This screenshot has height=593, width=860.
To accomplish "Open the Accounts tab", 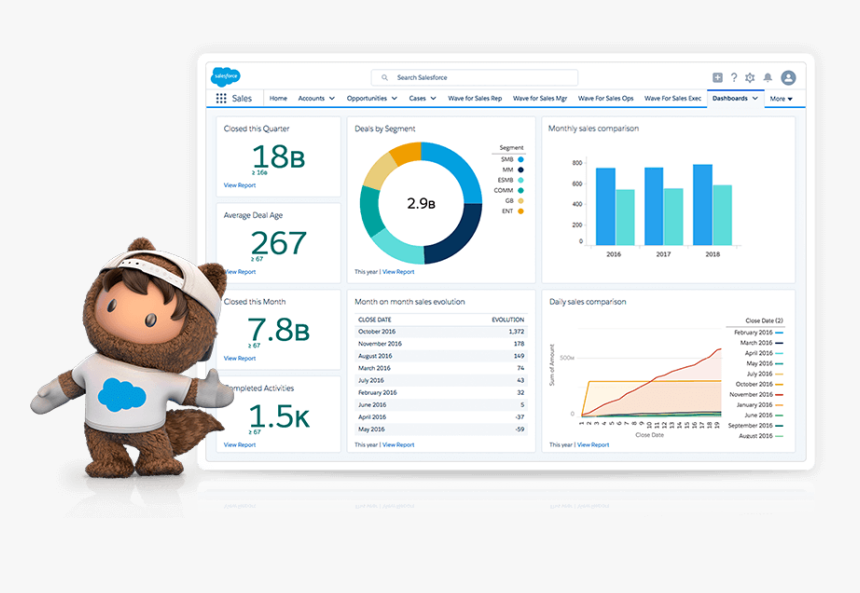I will (311, 98).
